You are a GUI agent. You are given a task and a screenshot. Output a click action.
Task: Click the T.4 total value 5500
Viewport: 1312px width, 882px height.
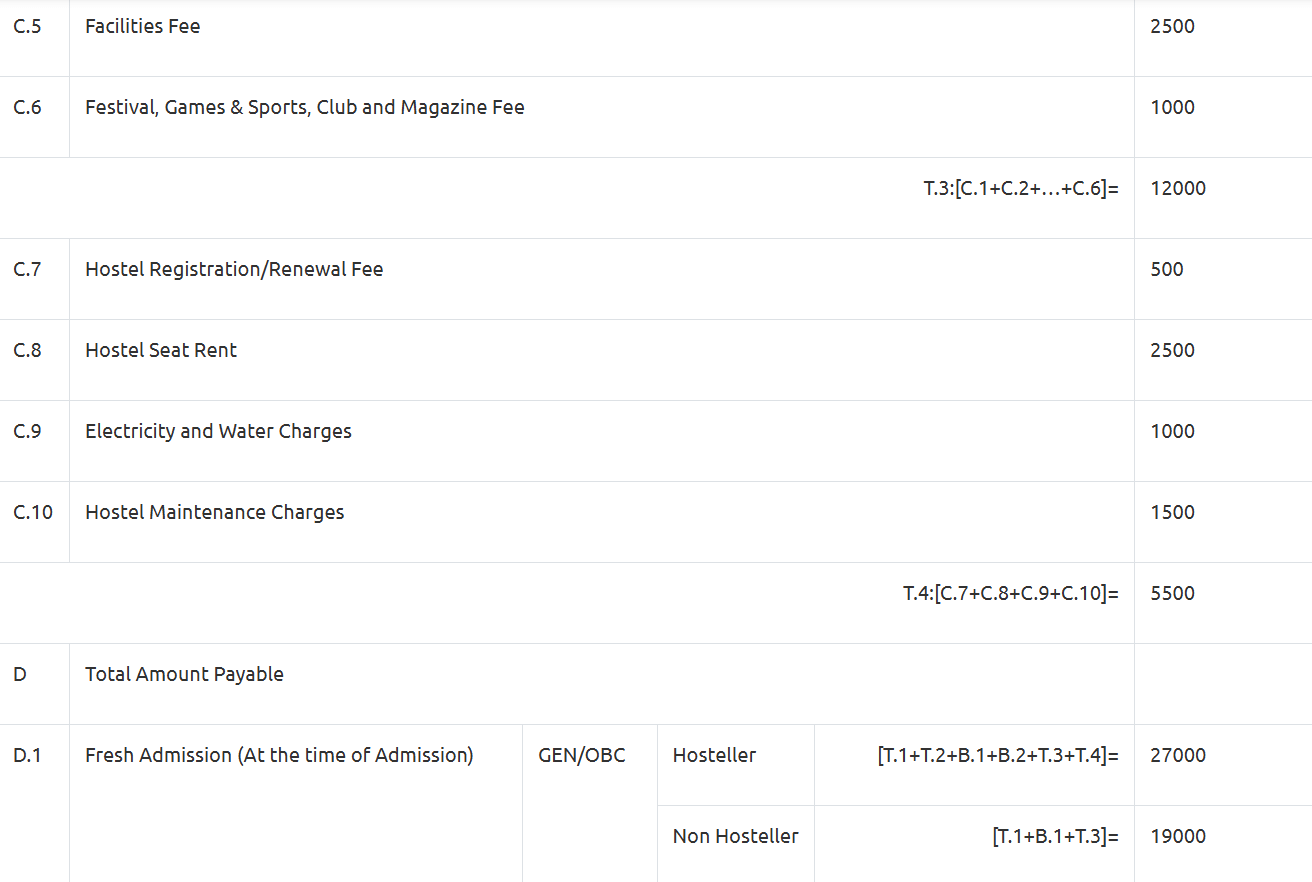(1172, 594)
